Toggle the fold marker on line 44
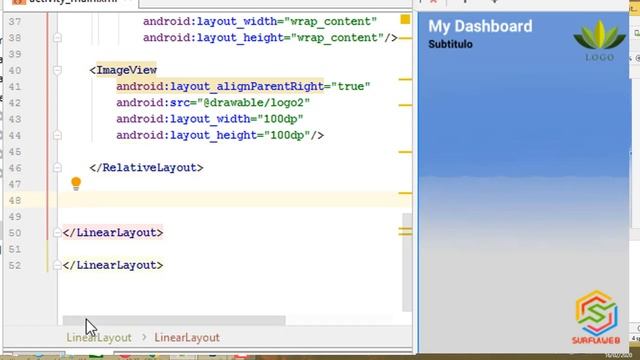This screenshot has height=360, width=640. [x=57, y=135]
